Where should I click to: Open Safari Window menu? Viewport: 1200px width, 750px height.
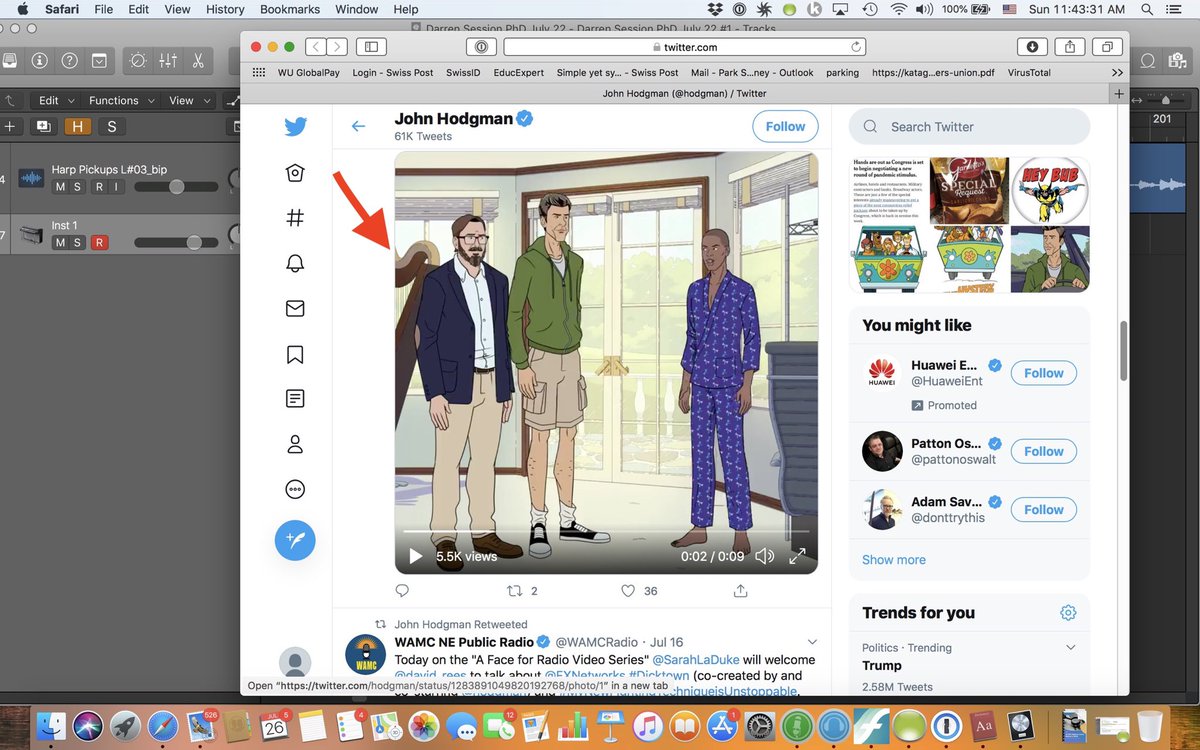click(x=356, y=9)
